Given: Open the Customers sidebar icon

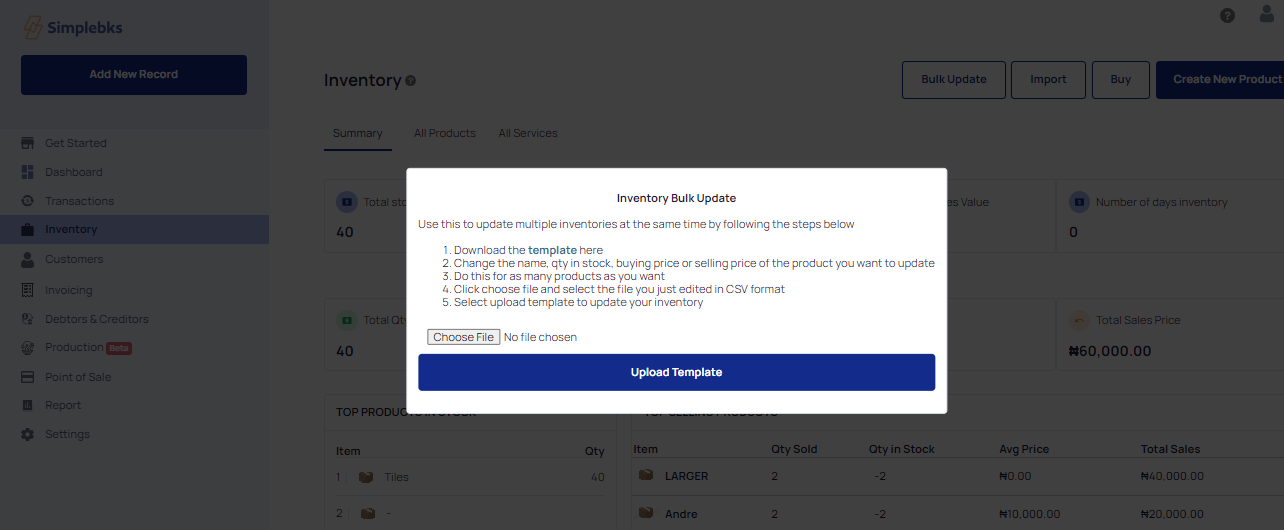Looking at the screenshot, I should coord(27,259).
